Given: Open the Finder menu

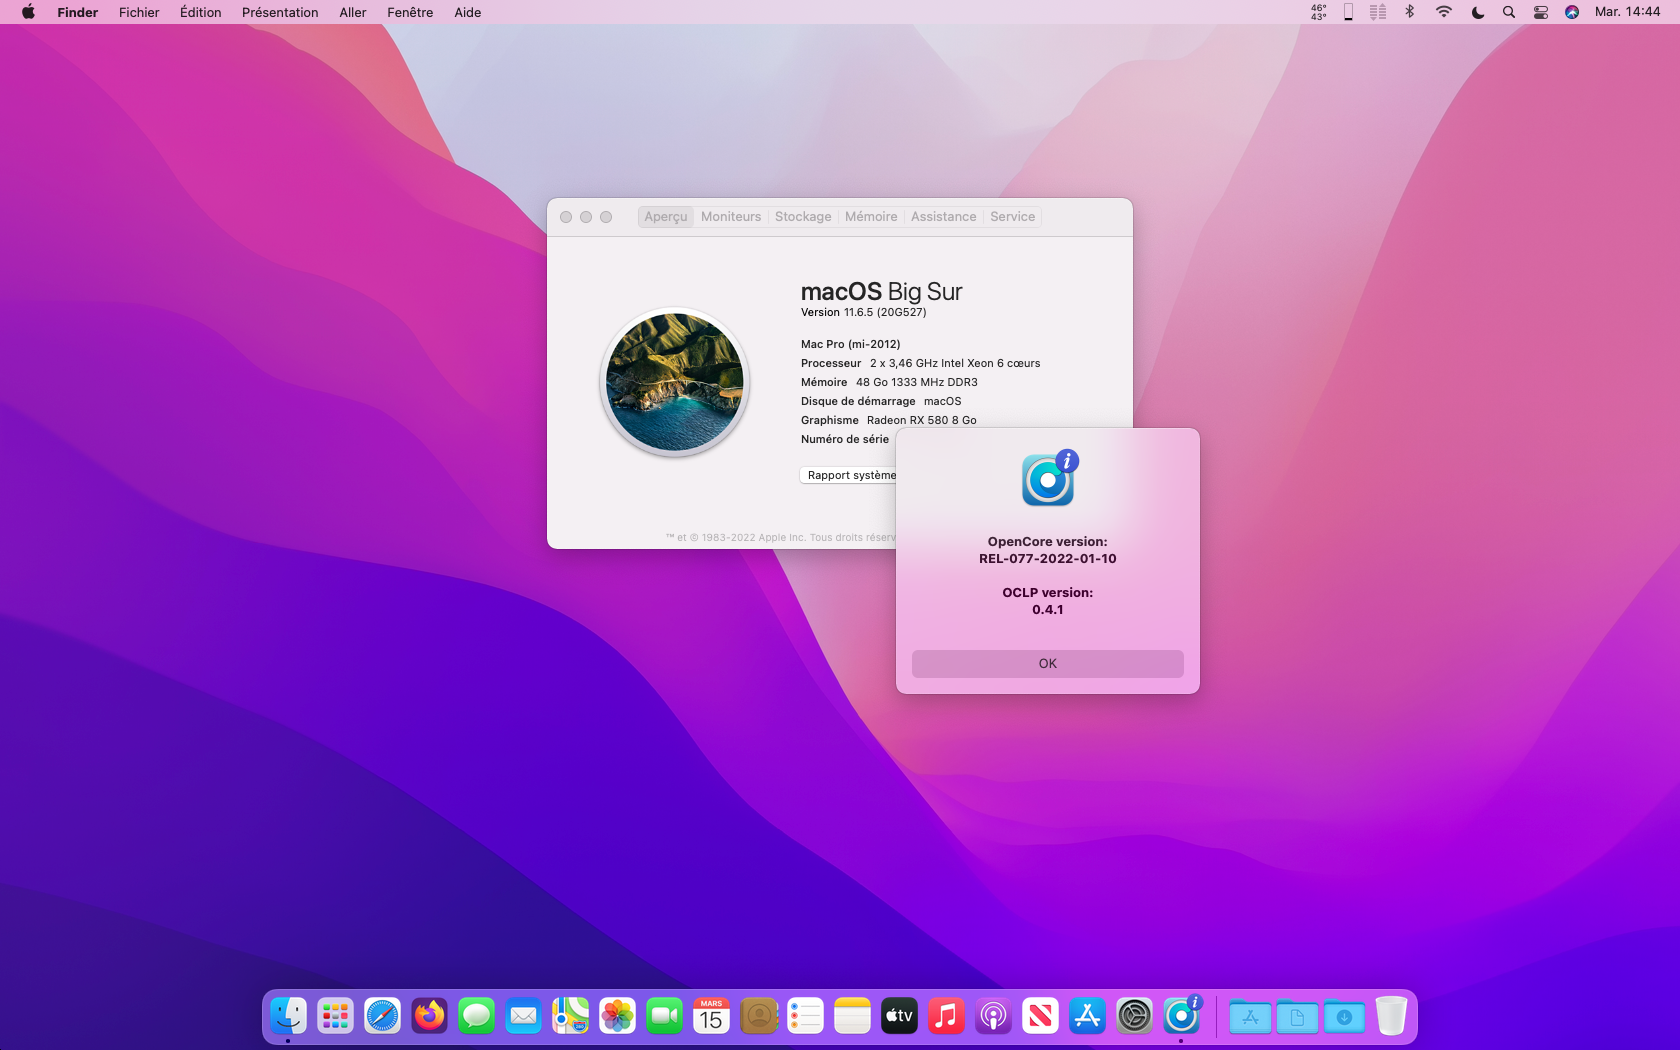Looking at the screenshot, I should coord(78,12).
